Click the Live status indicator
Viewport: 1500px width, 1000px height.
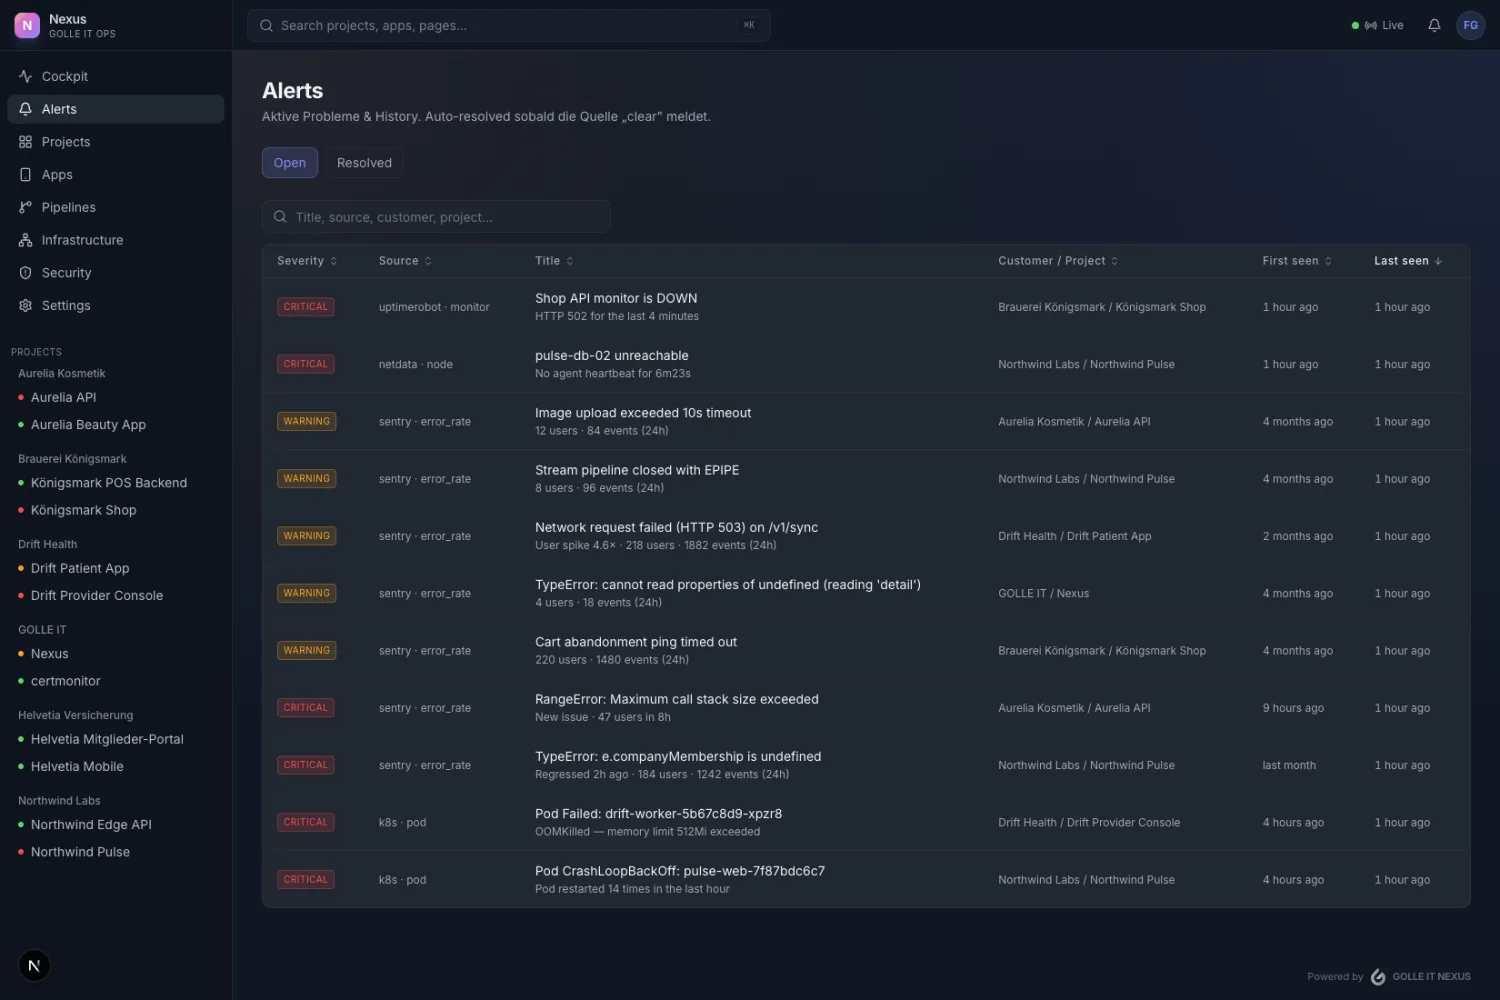(x=1377, y=25)
